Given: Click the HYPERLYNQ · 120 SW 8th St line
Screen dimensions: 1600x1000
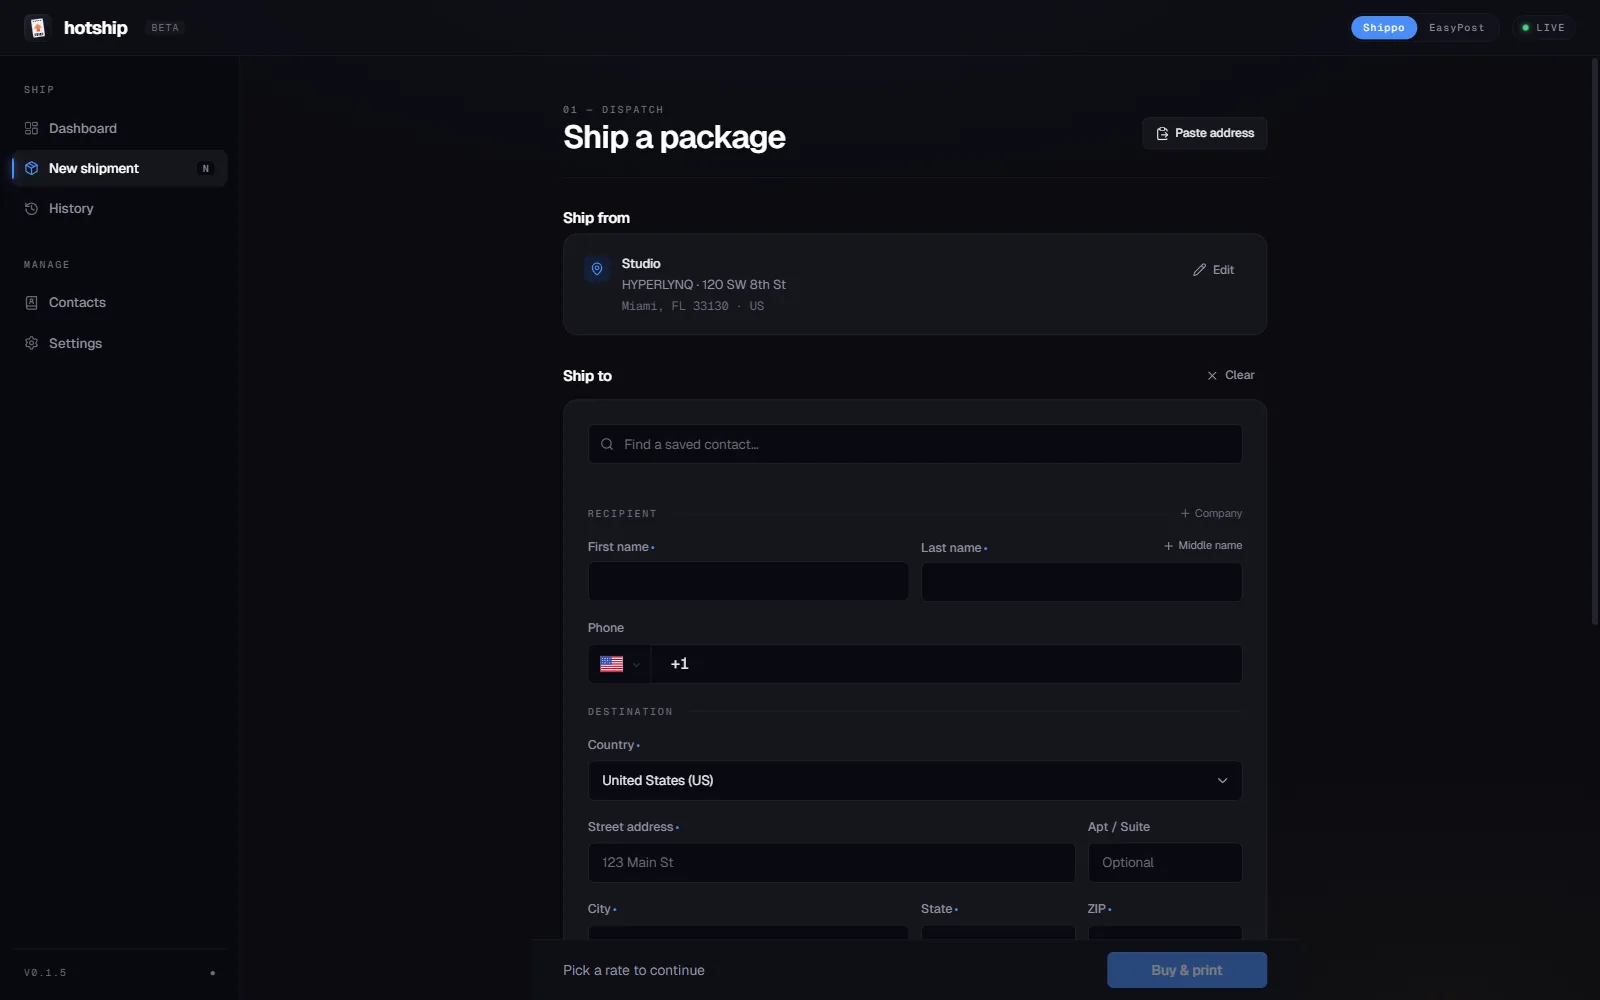Looking at the screenshot, I should pos(703,285).
